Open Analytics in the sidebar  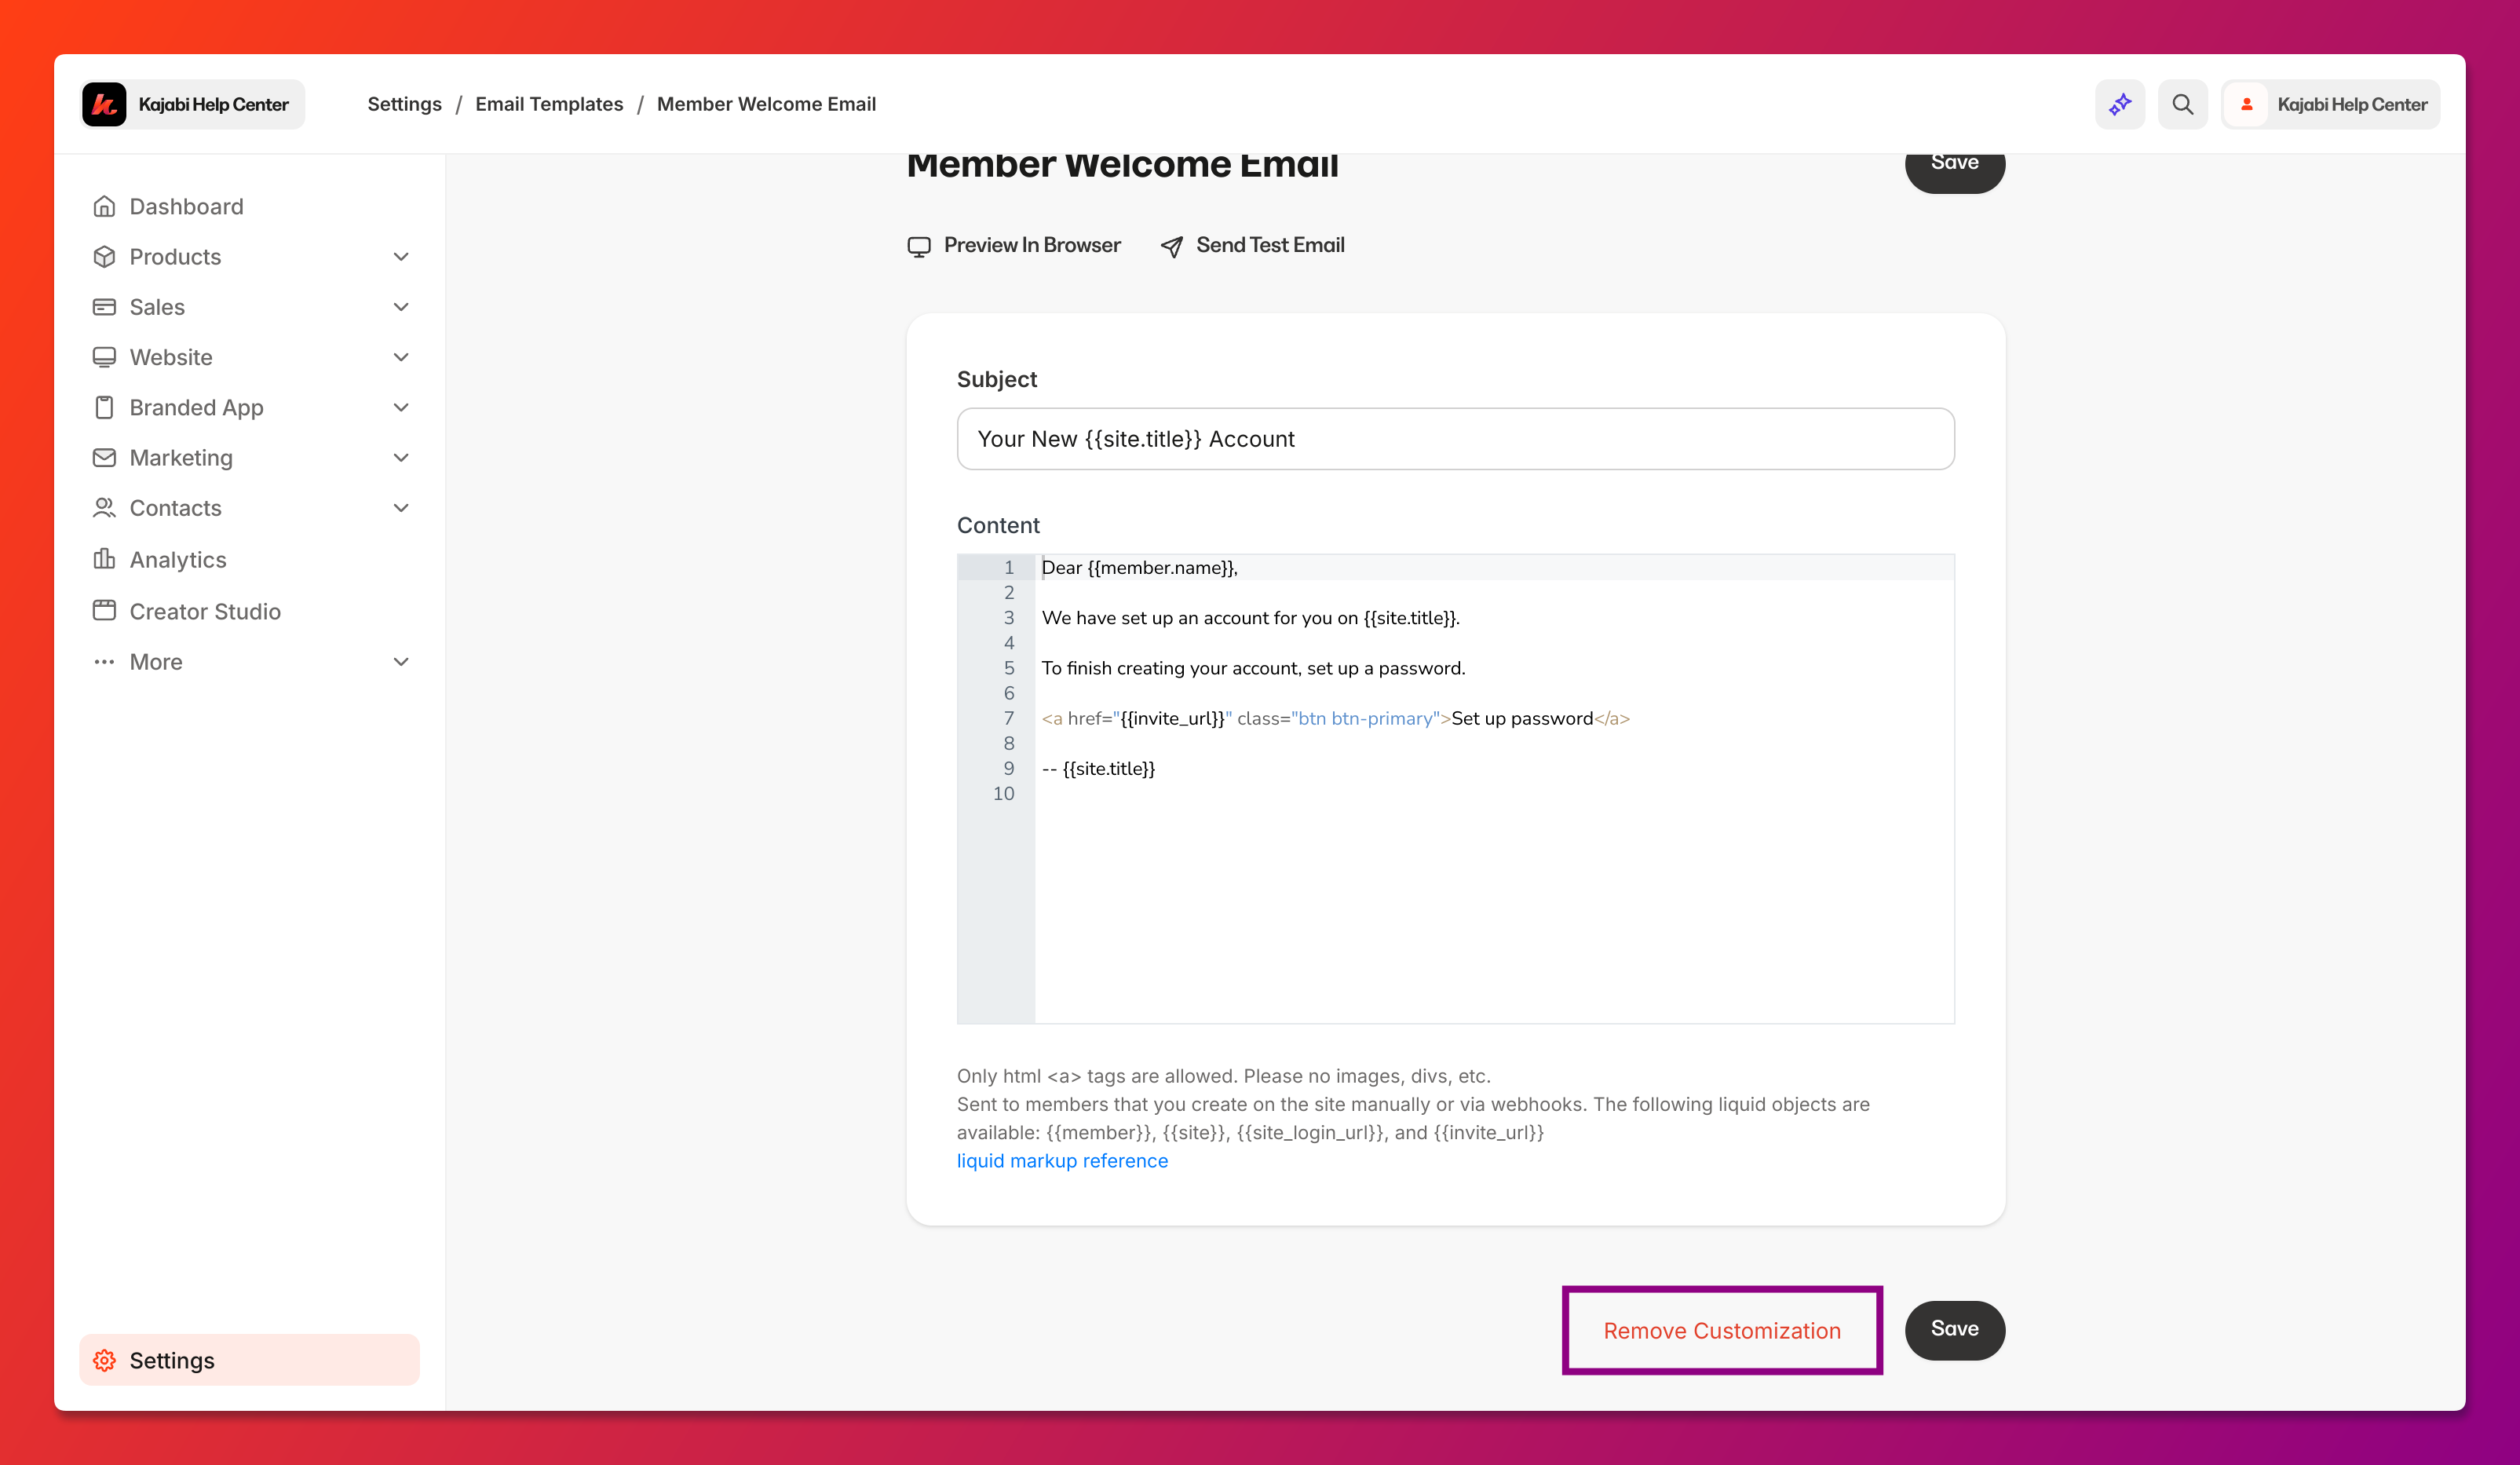(x=250, y=559)
